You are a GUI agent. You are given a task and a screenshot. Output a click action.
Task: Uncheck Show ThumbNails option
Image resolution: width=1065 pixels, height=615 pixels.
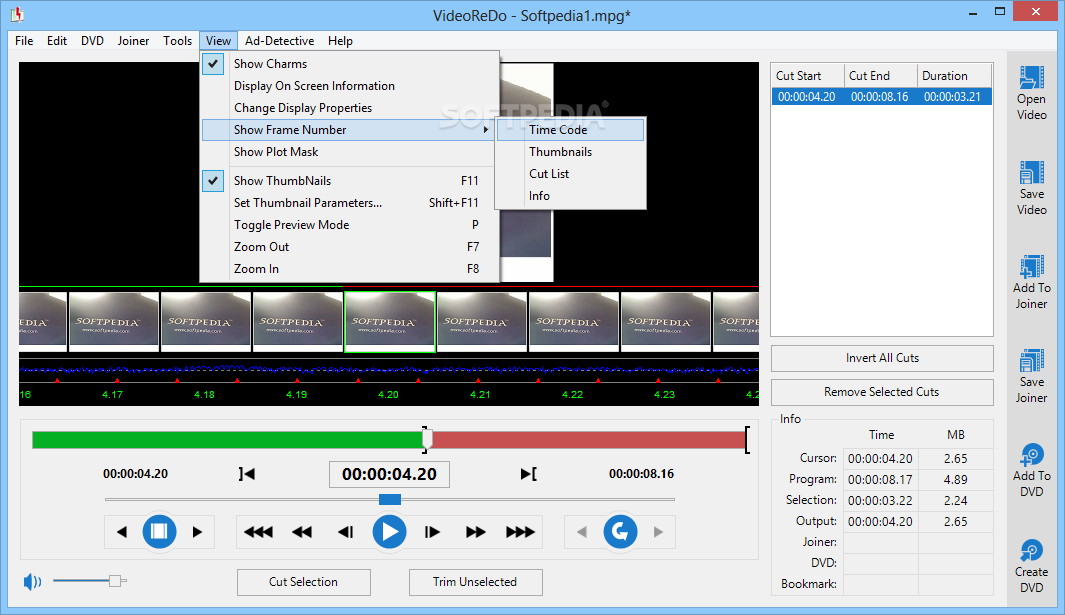[x=213, y=181]
